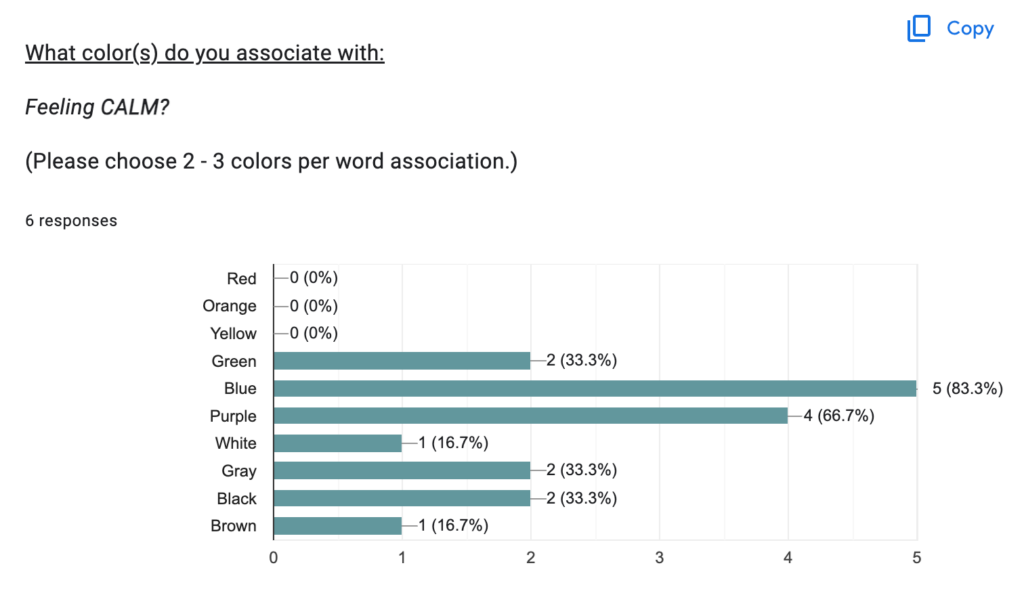Click the Copy text link

click(970, 28)
